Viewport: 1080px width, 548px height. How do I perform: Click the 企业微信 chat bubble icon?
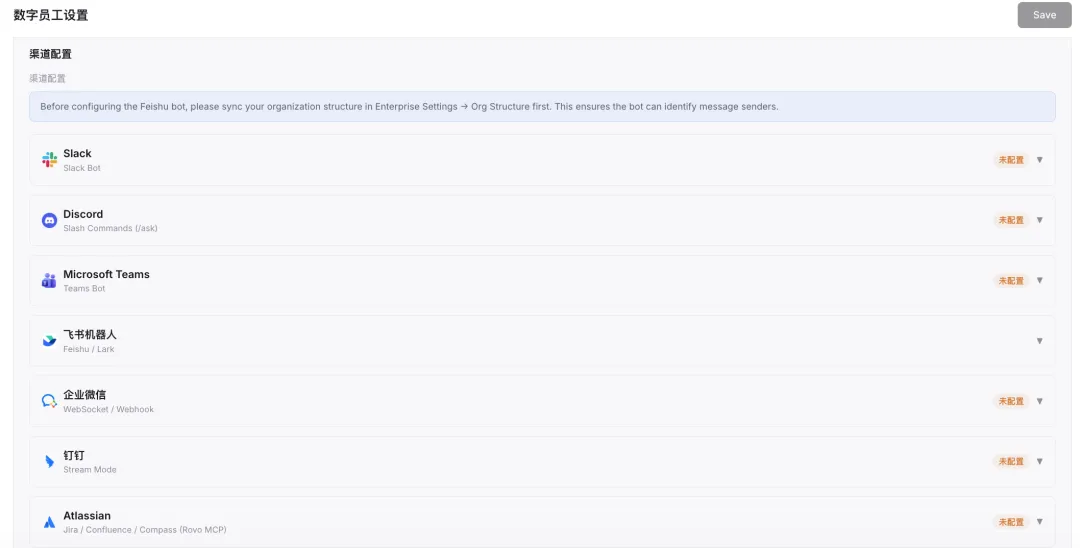click(x=50, y=401)
